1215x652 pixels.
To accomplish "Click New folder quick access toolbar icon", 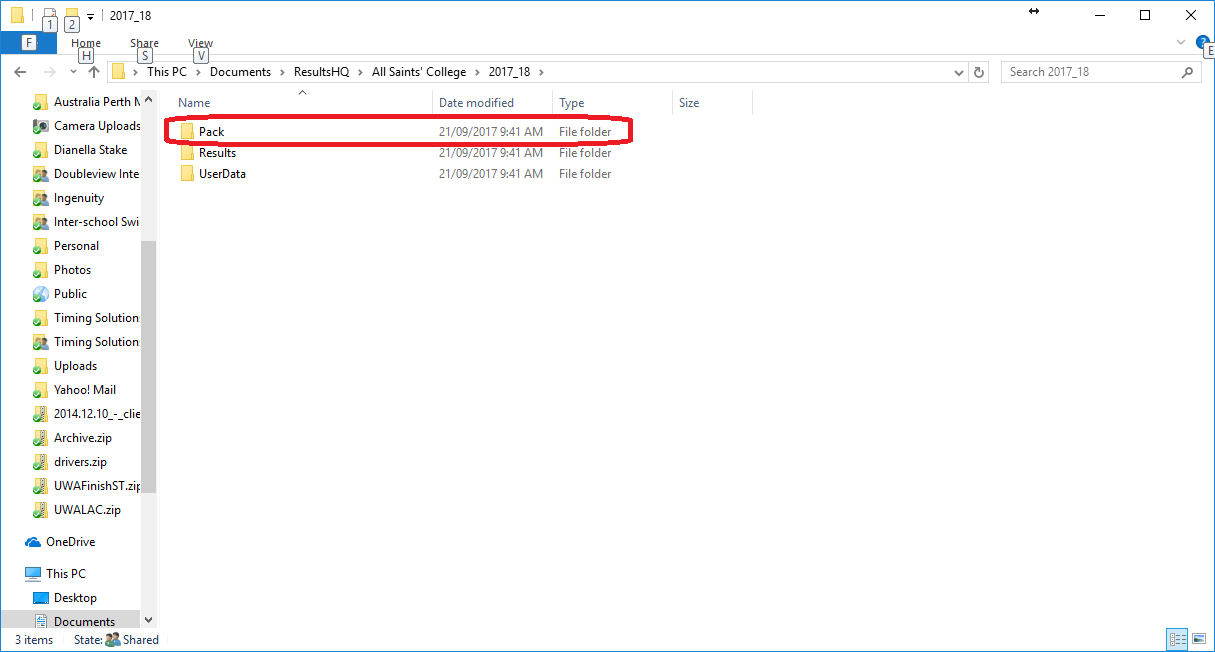I will 71,16.
